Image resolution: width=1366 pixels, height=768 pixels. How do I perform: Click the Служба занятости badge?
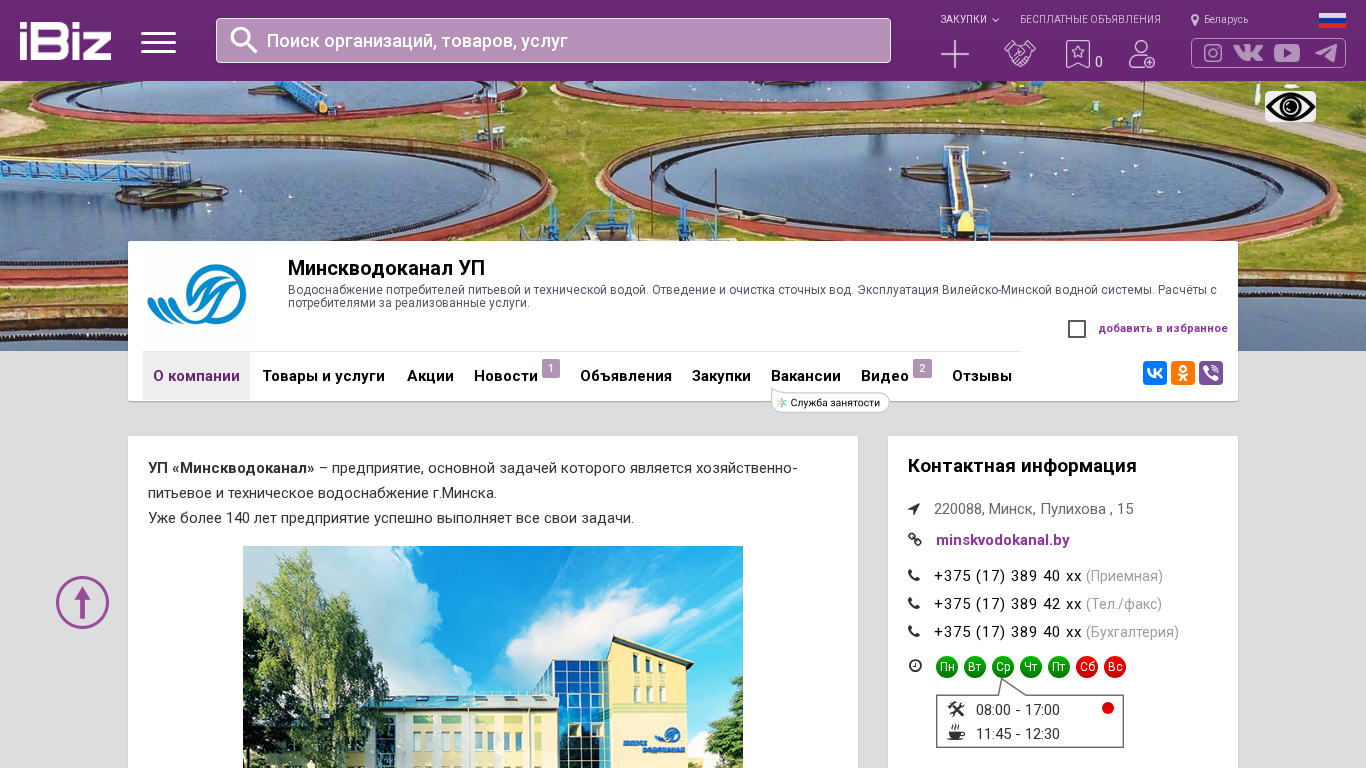(x=830, y=402)
